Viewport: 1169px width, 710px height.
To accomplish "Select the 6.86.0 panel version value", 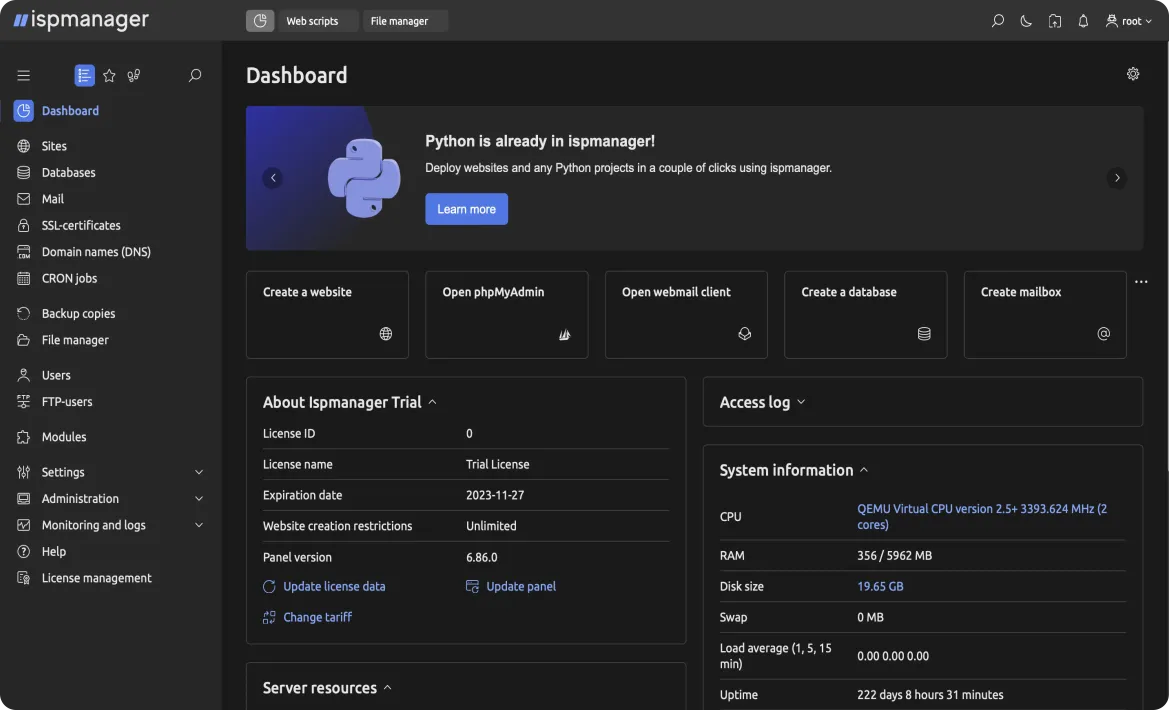I will [482, 557].
